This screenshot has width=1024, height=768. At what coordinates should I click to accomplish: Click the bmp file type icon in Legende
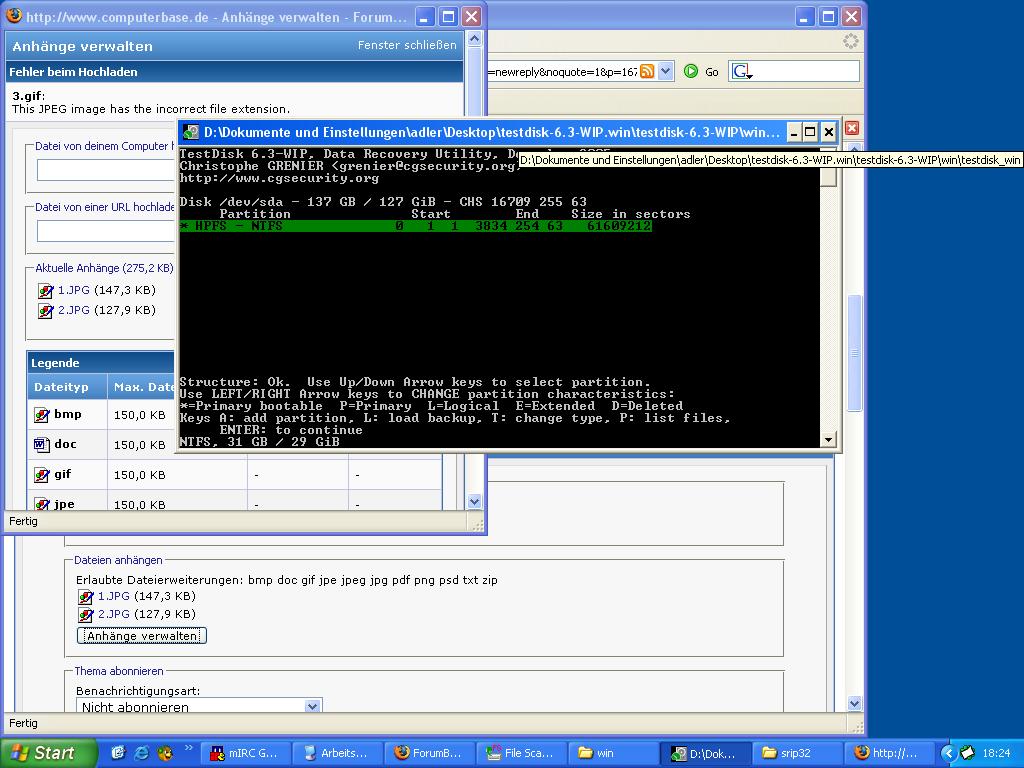(42, 415)
